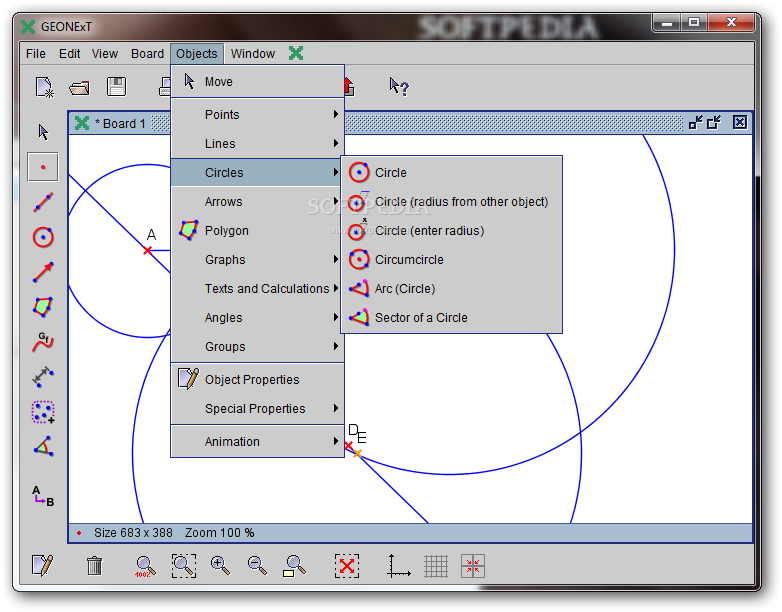Viewport: 782px width, 612px height.
Task: Open the Edit menu
Action: 69,53
